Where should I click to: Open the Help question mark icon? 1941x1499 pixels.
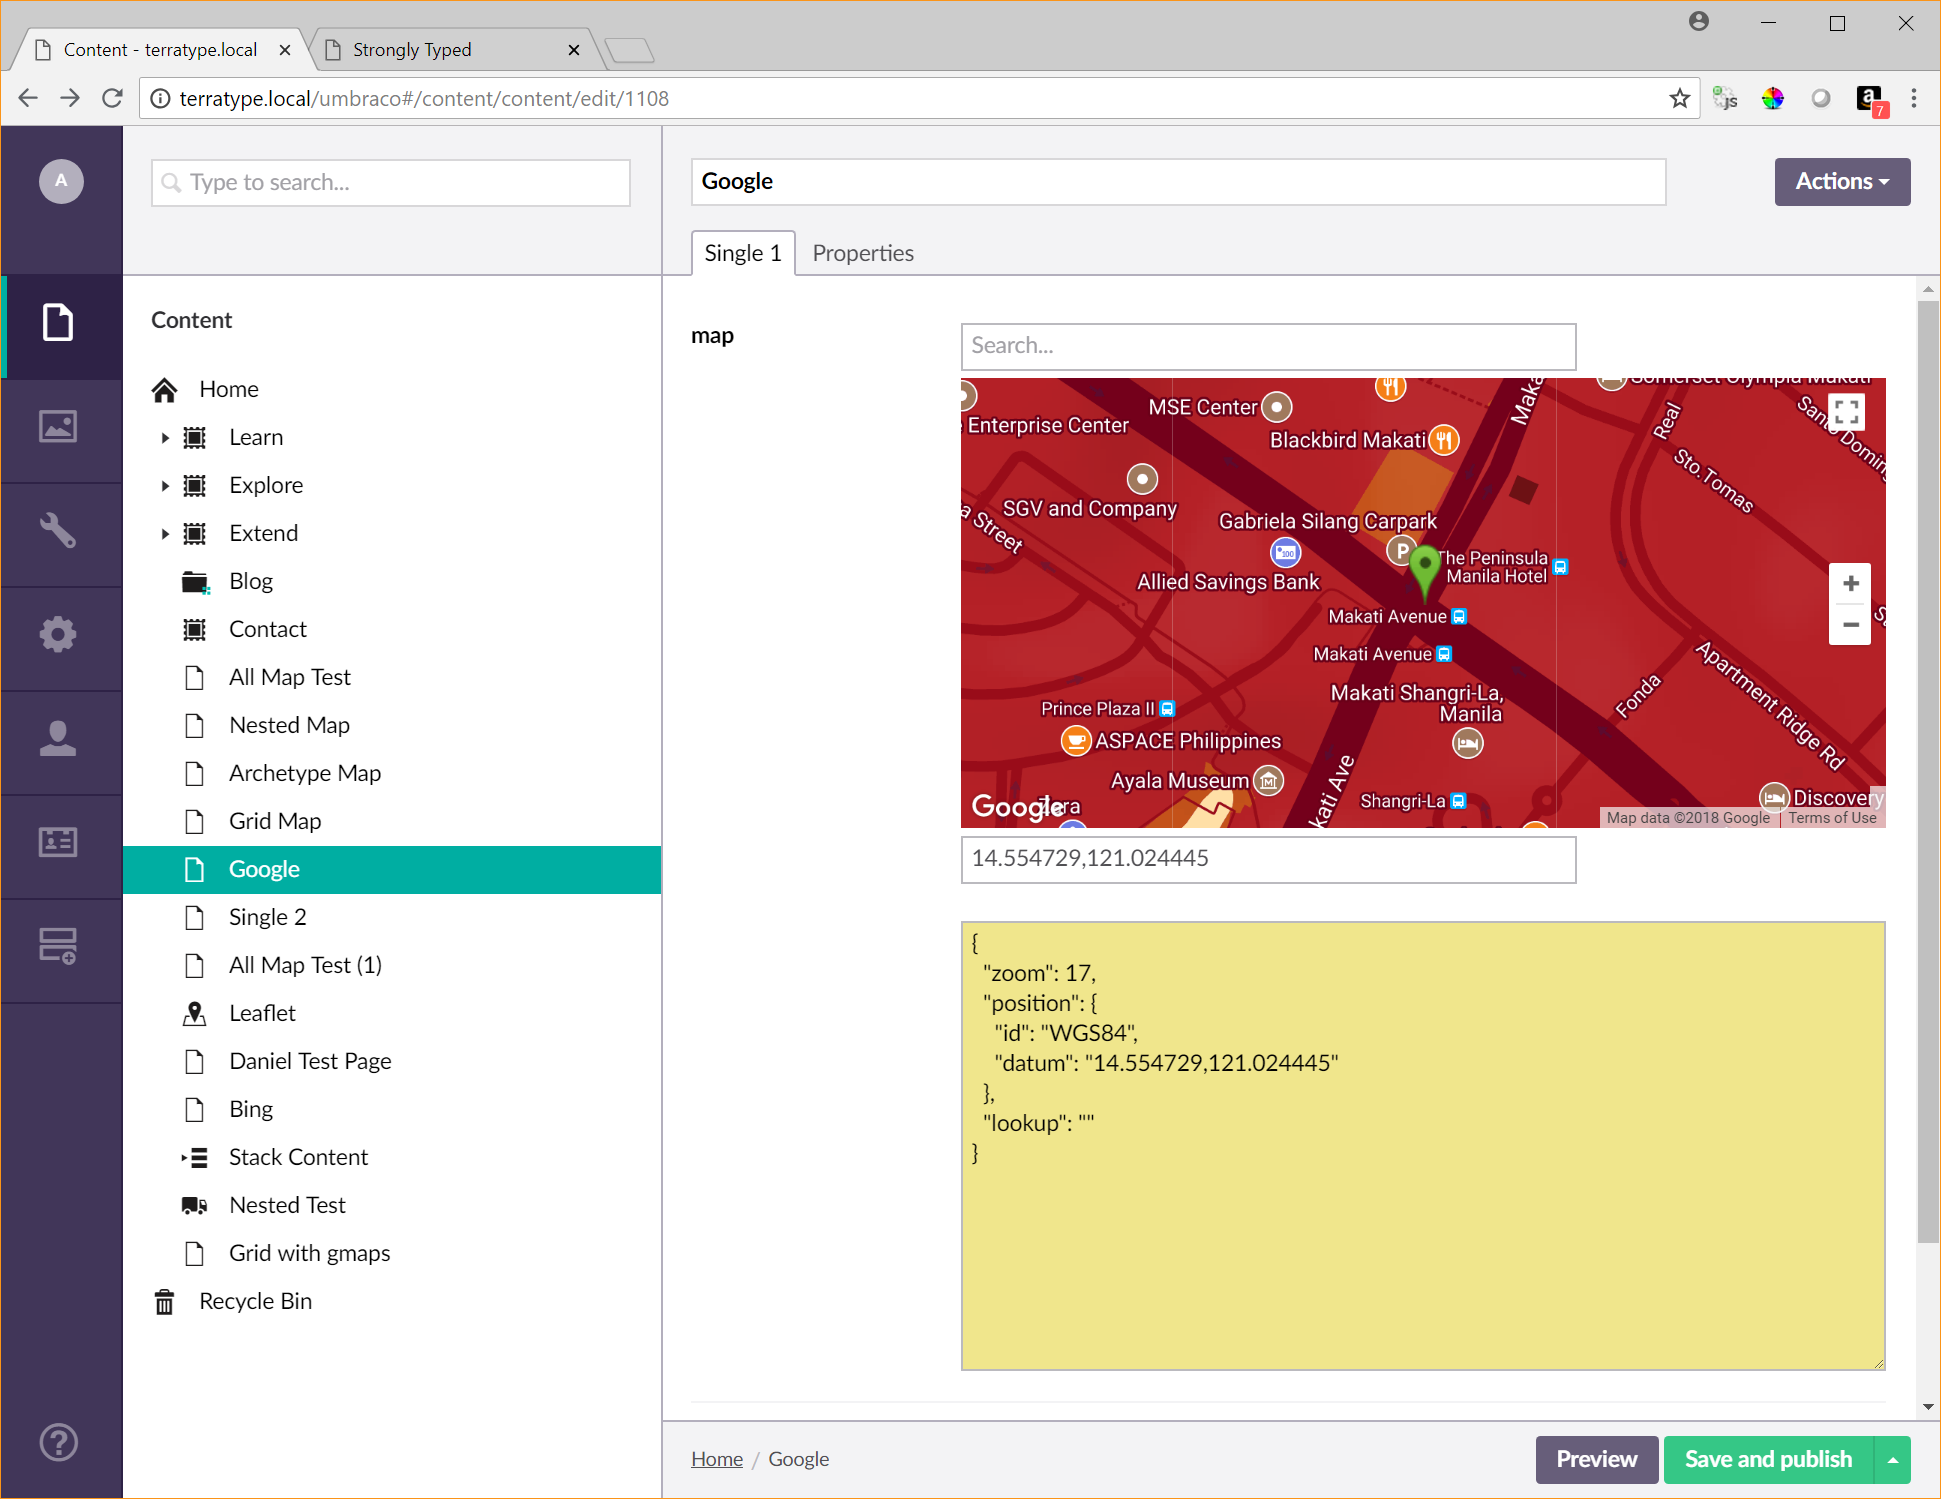pyautogui.click(x=59, y=1442)
